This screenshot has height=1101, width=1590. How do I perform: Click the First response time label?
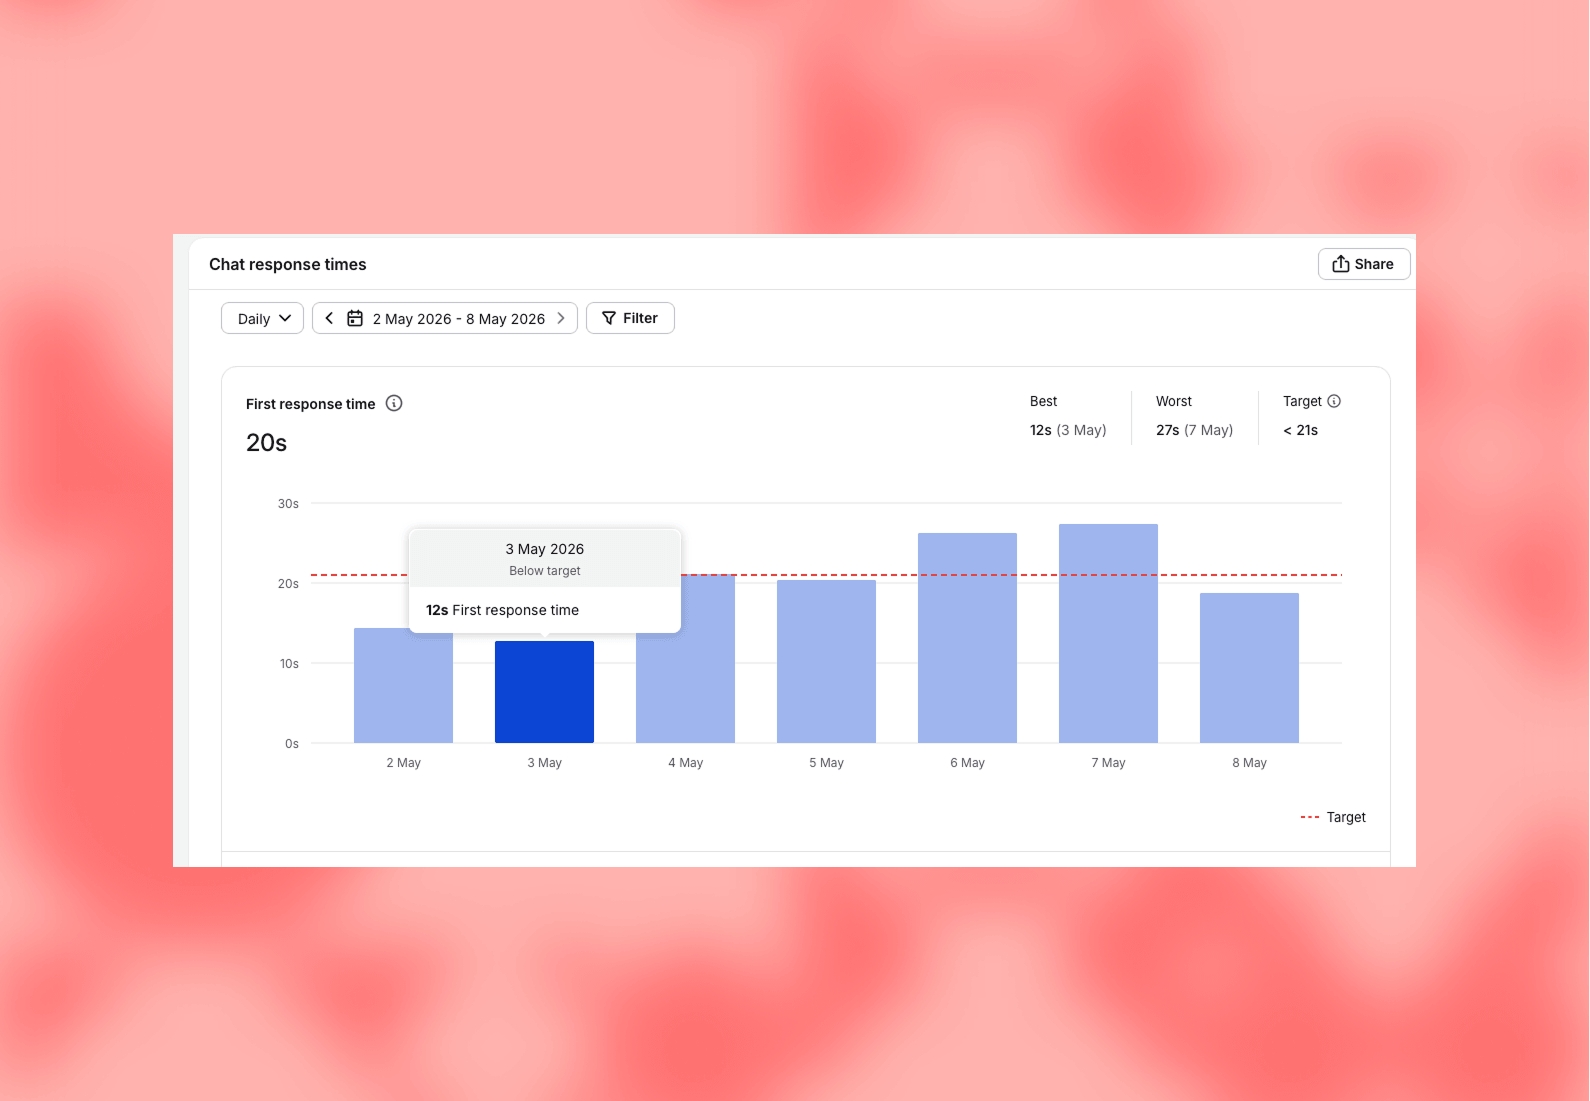(310, 404)
